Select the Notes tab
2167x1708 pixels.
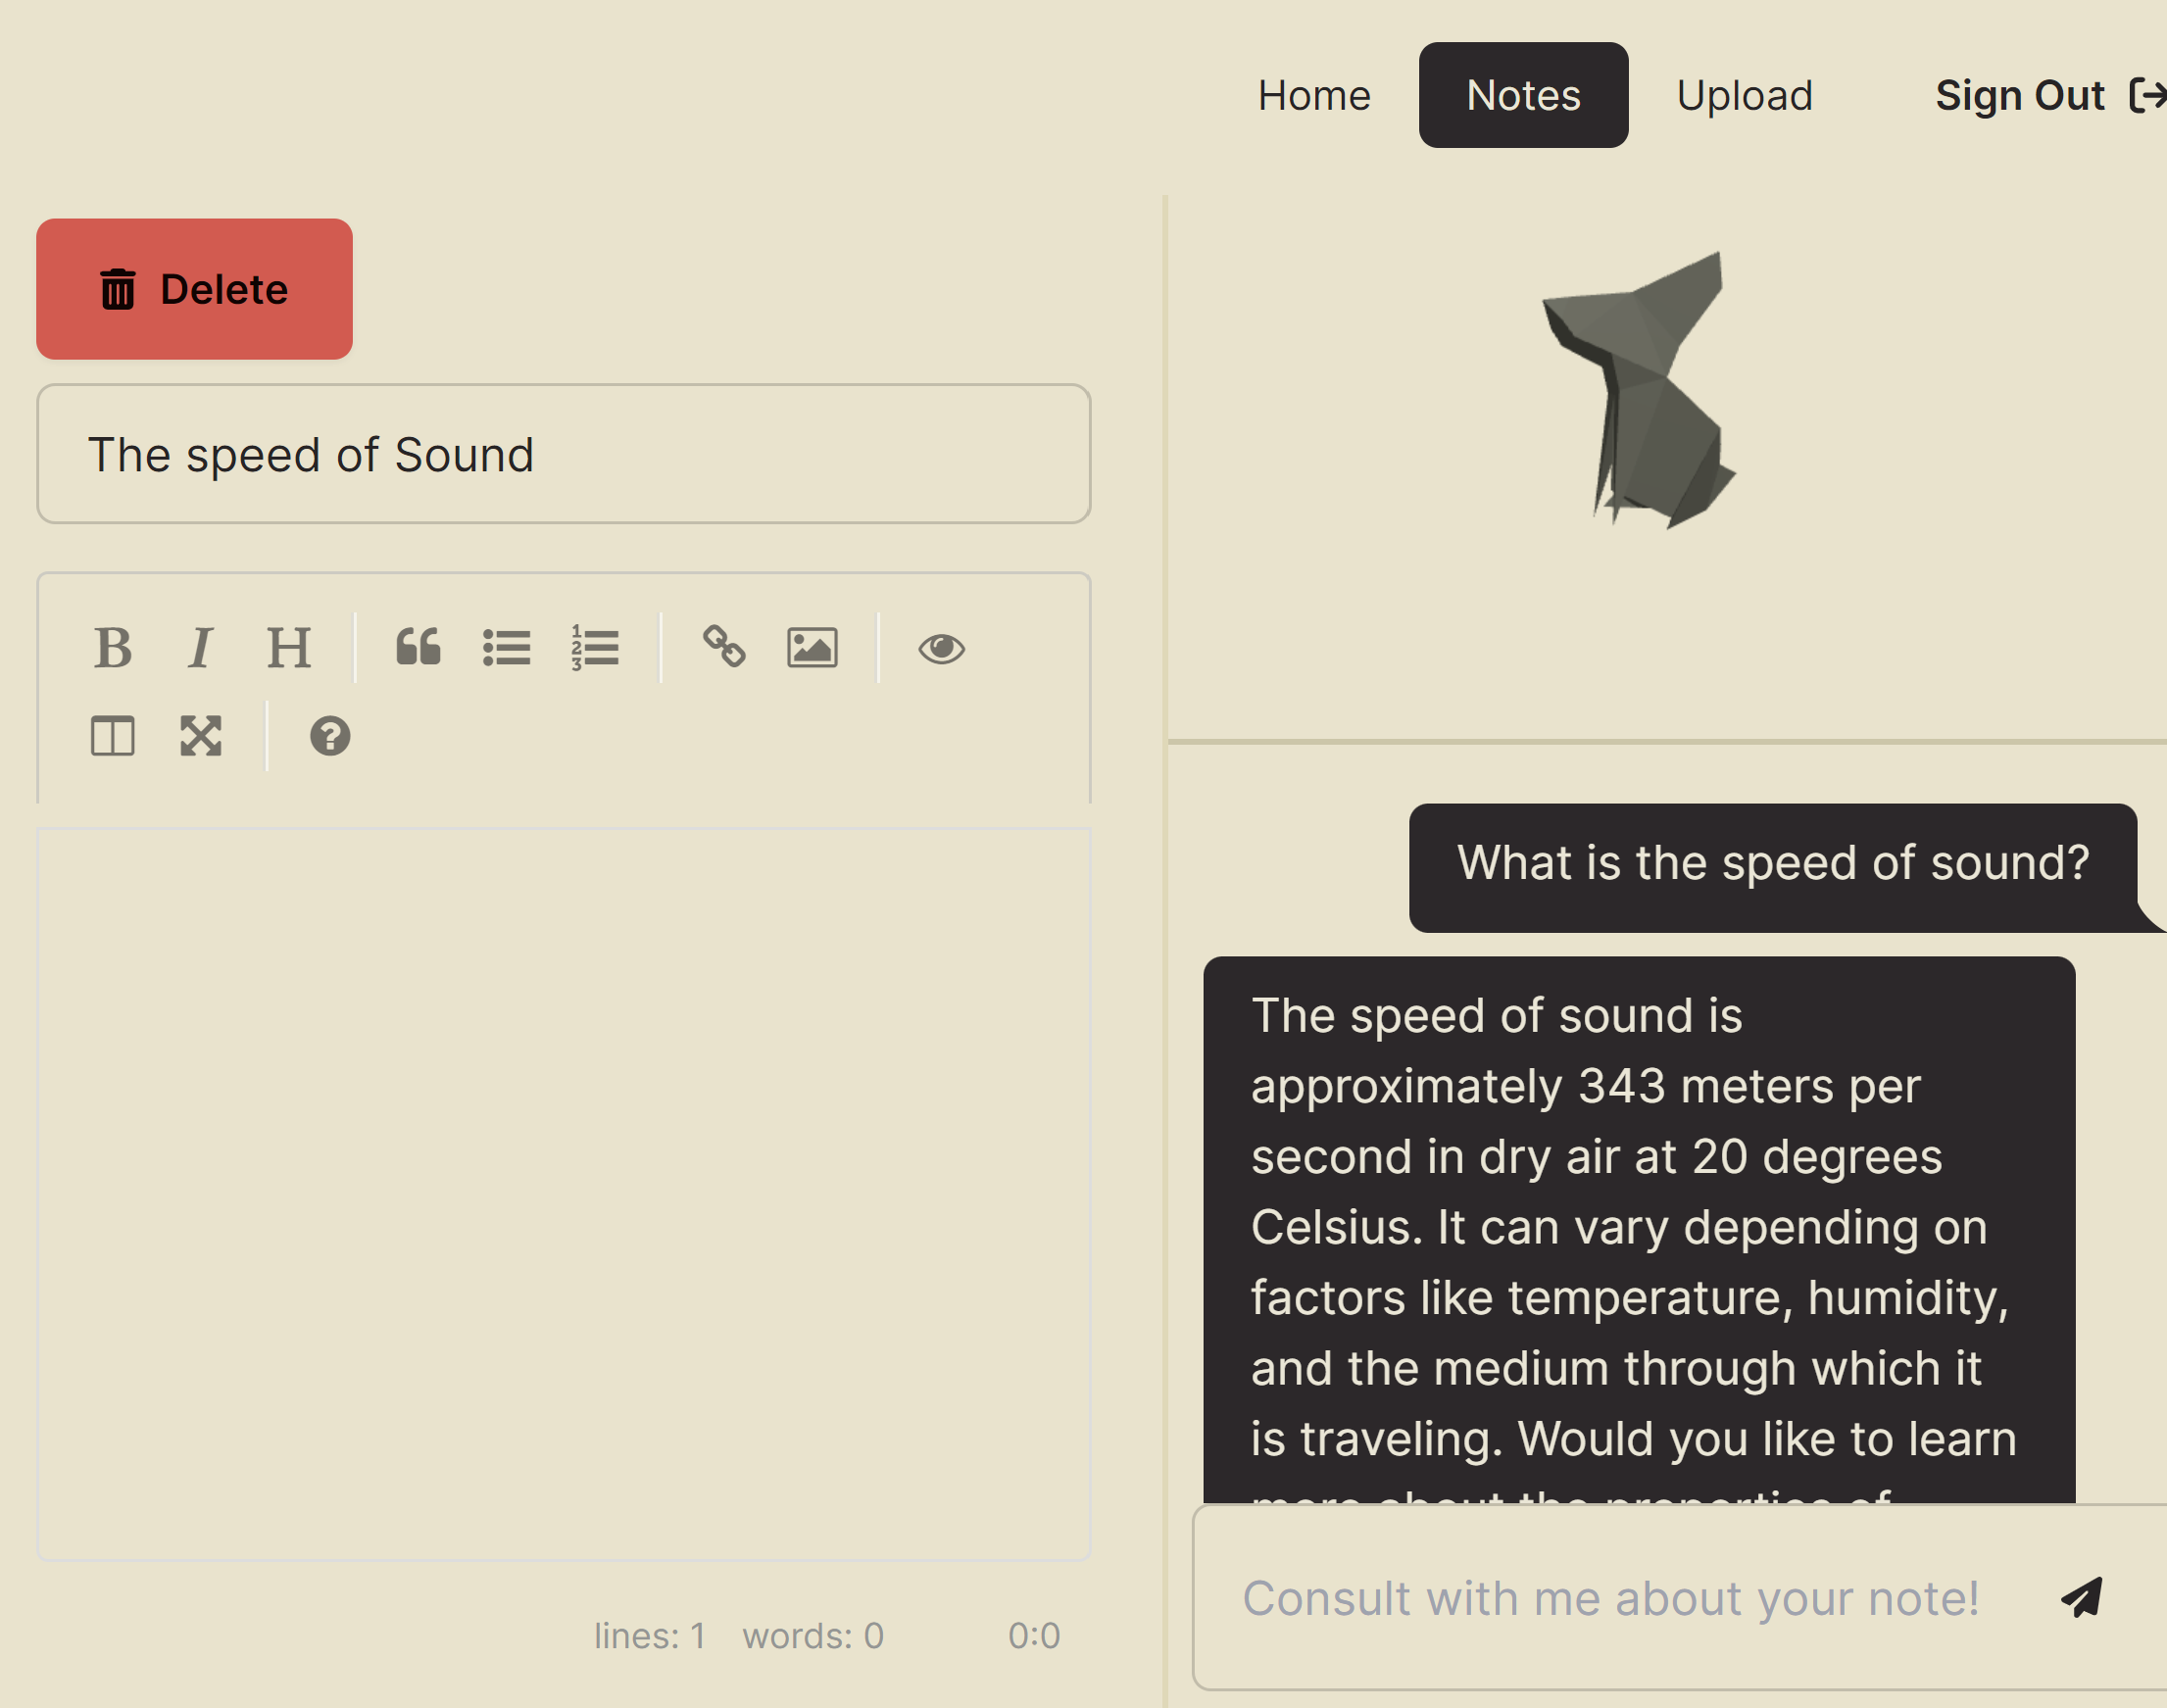(x=1523, y=96)
